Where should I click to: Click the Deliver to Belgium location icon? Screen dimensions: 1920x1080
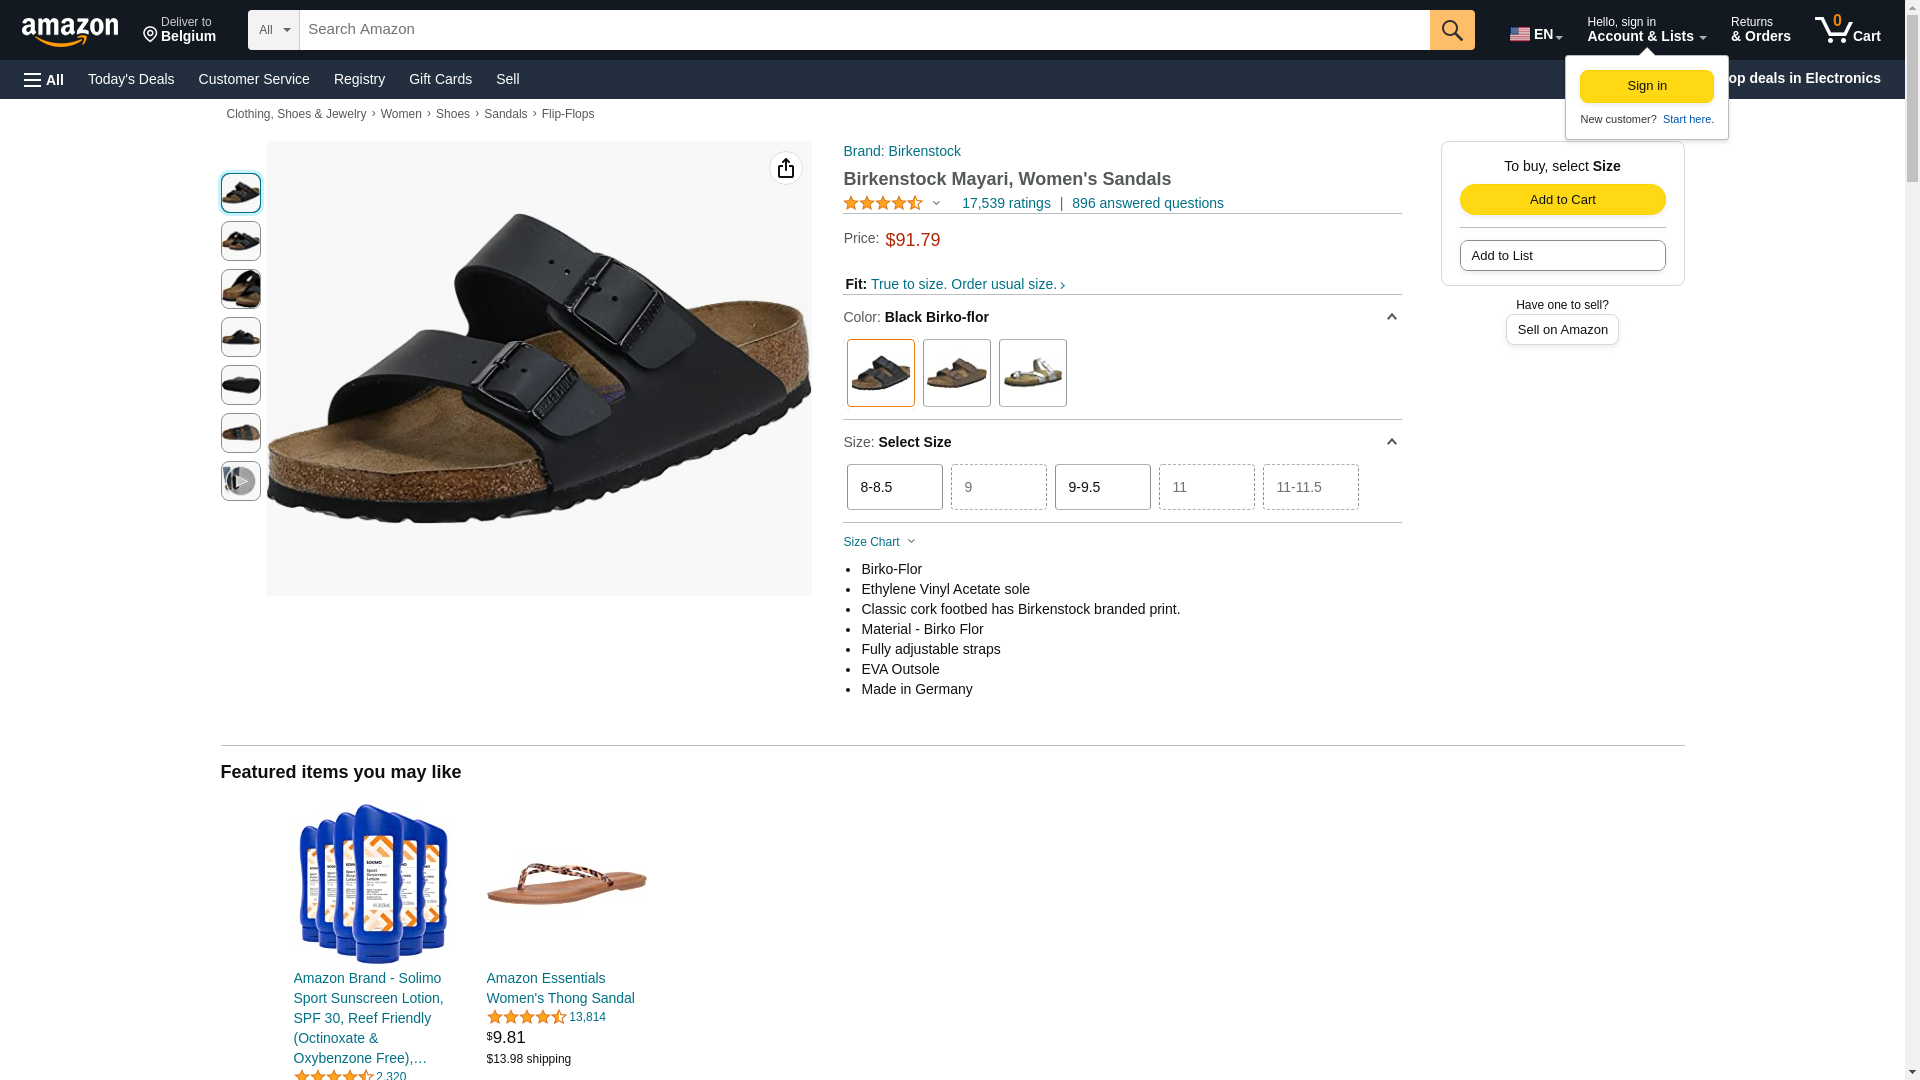click(150, 35)
